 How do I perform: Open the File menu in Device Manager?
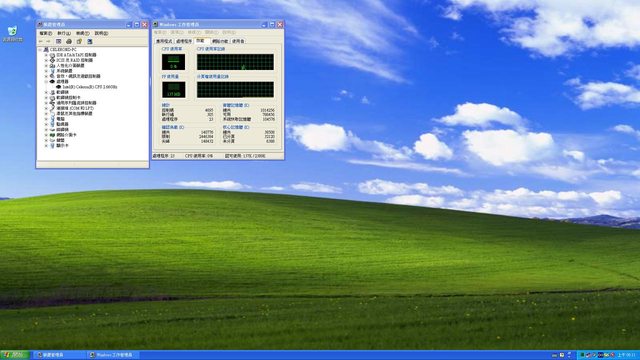tap(45, 33)
